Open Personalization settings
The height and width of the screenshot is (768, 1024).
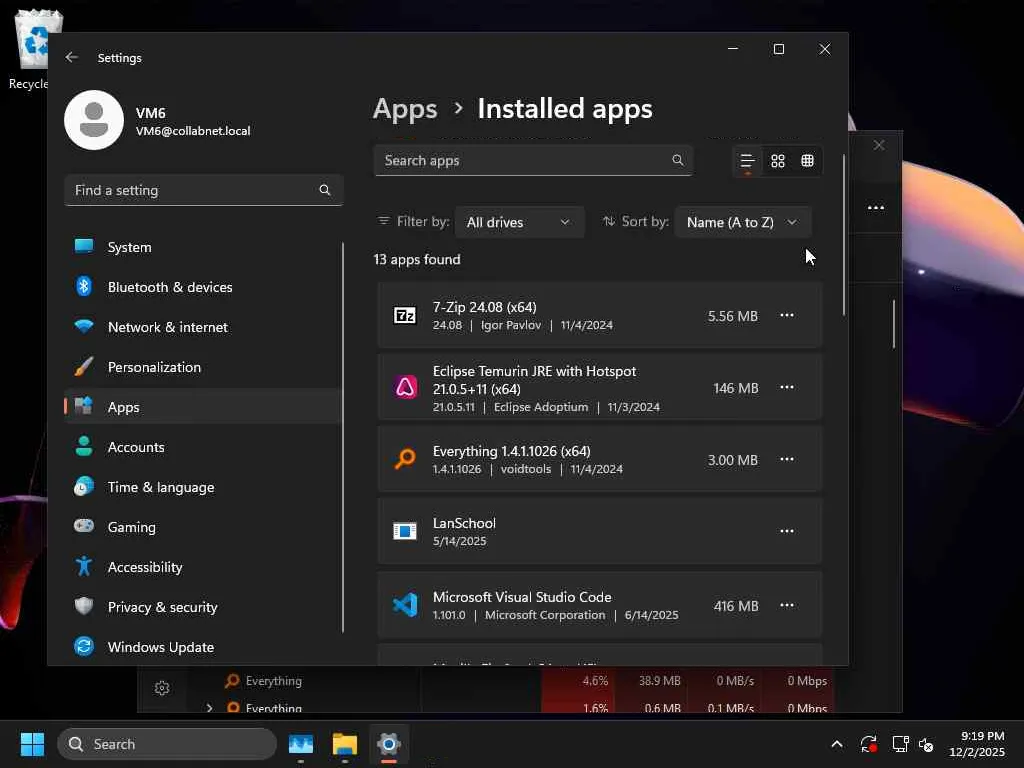point(202,367)
